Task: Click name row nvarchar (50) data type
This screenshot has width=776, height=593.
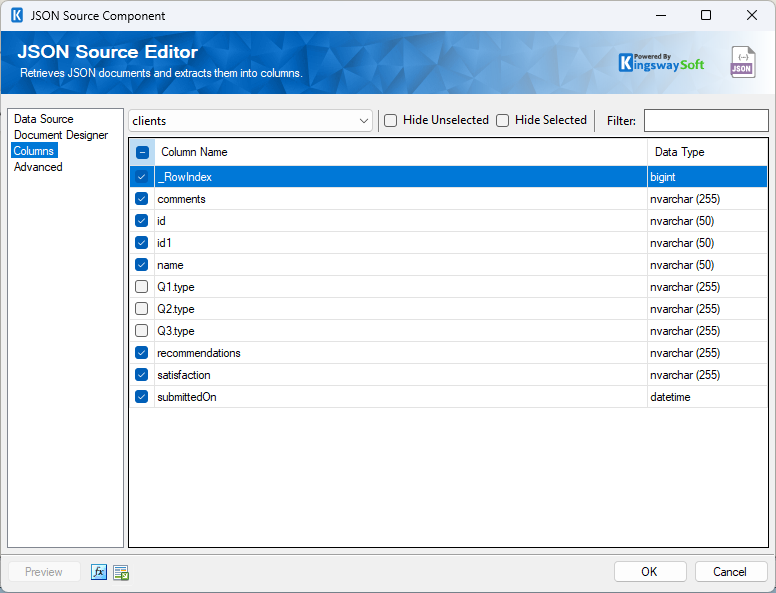Action: [x=707, y=265]
